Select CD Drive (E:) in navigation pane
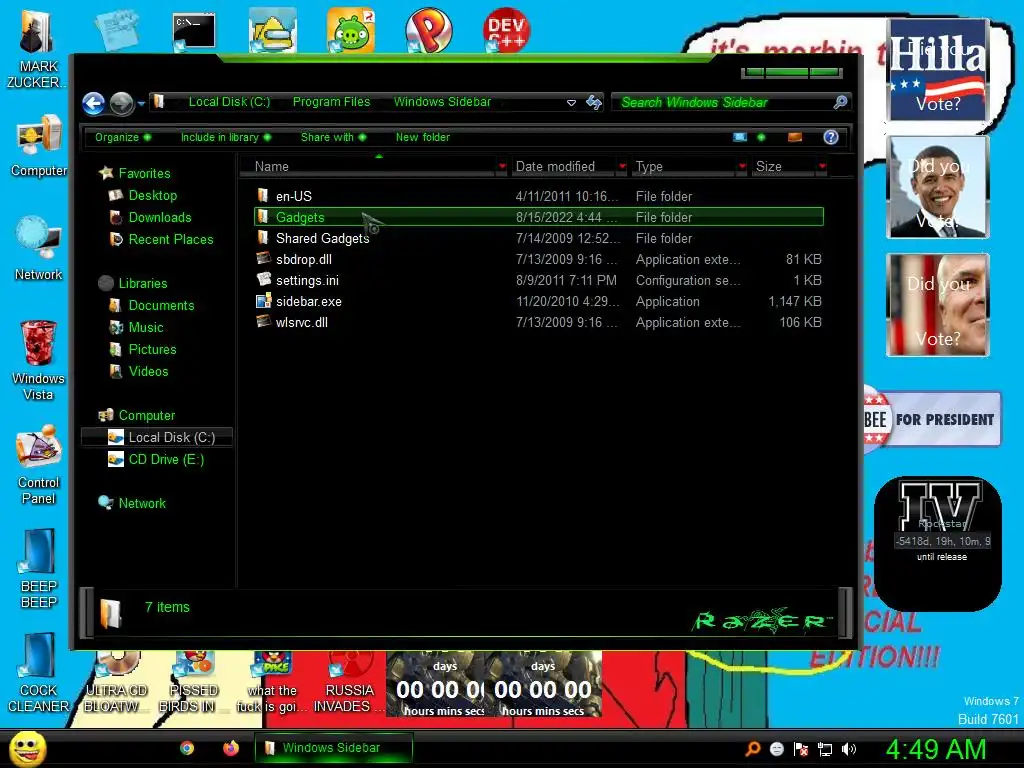The height and width of the screenshot is (768, 1024). pos(166,460)
